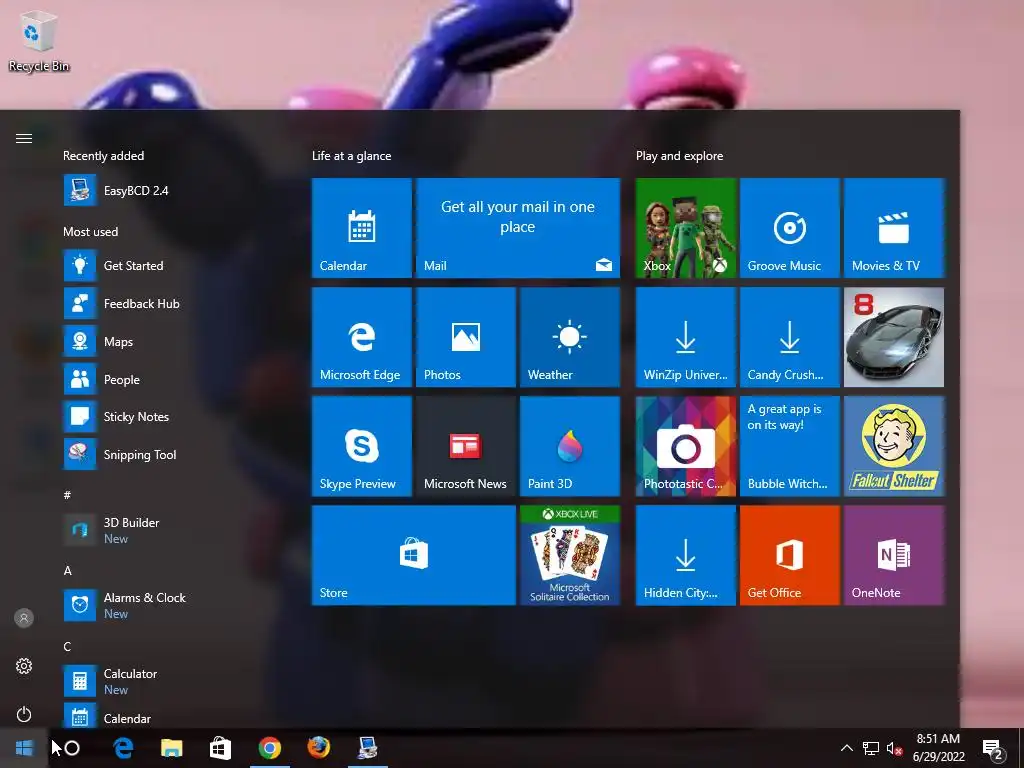
Task: Switch to Google Chrome on taskbar
Action: click(x=270, y=748)
